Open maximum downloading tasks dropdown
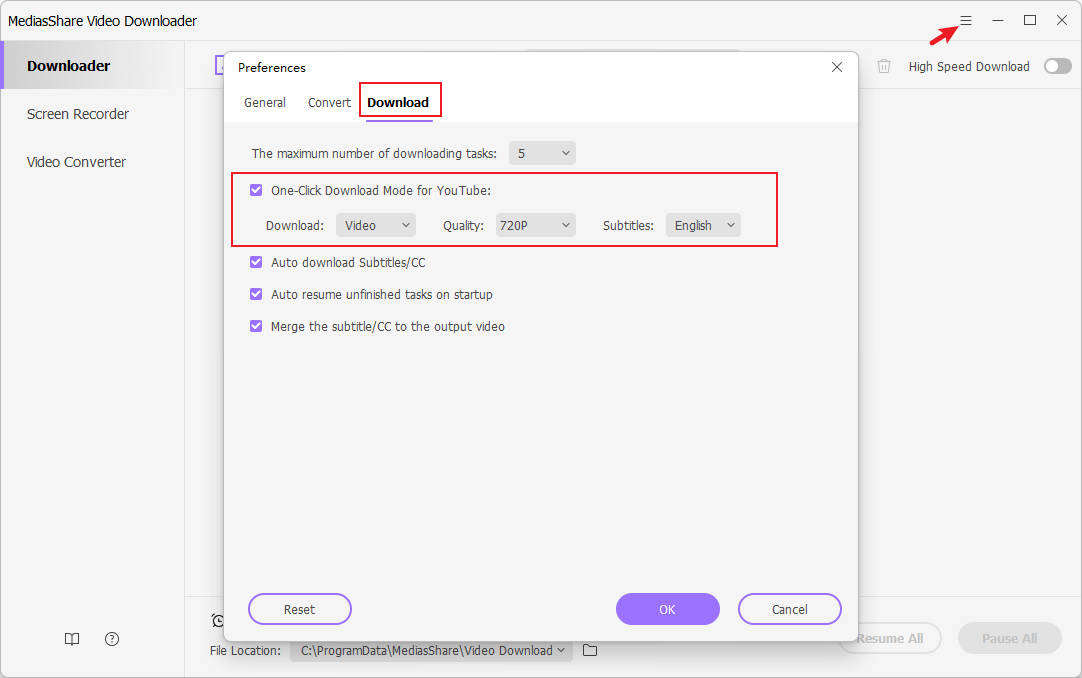Screen dimensions: 1082x678 click(542, 153)
